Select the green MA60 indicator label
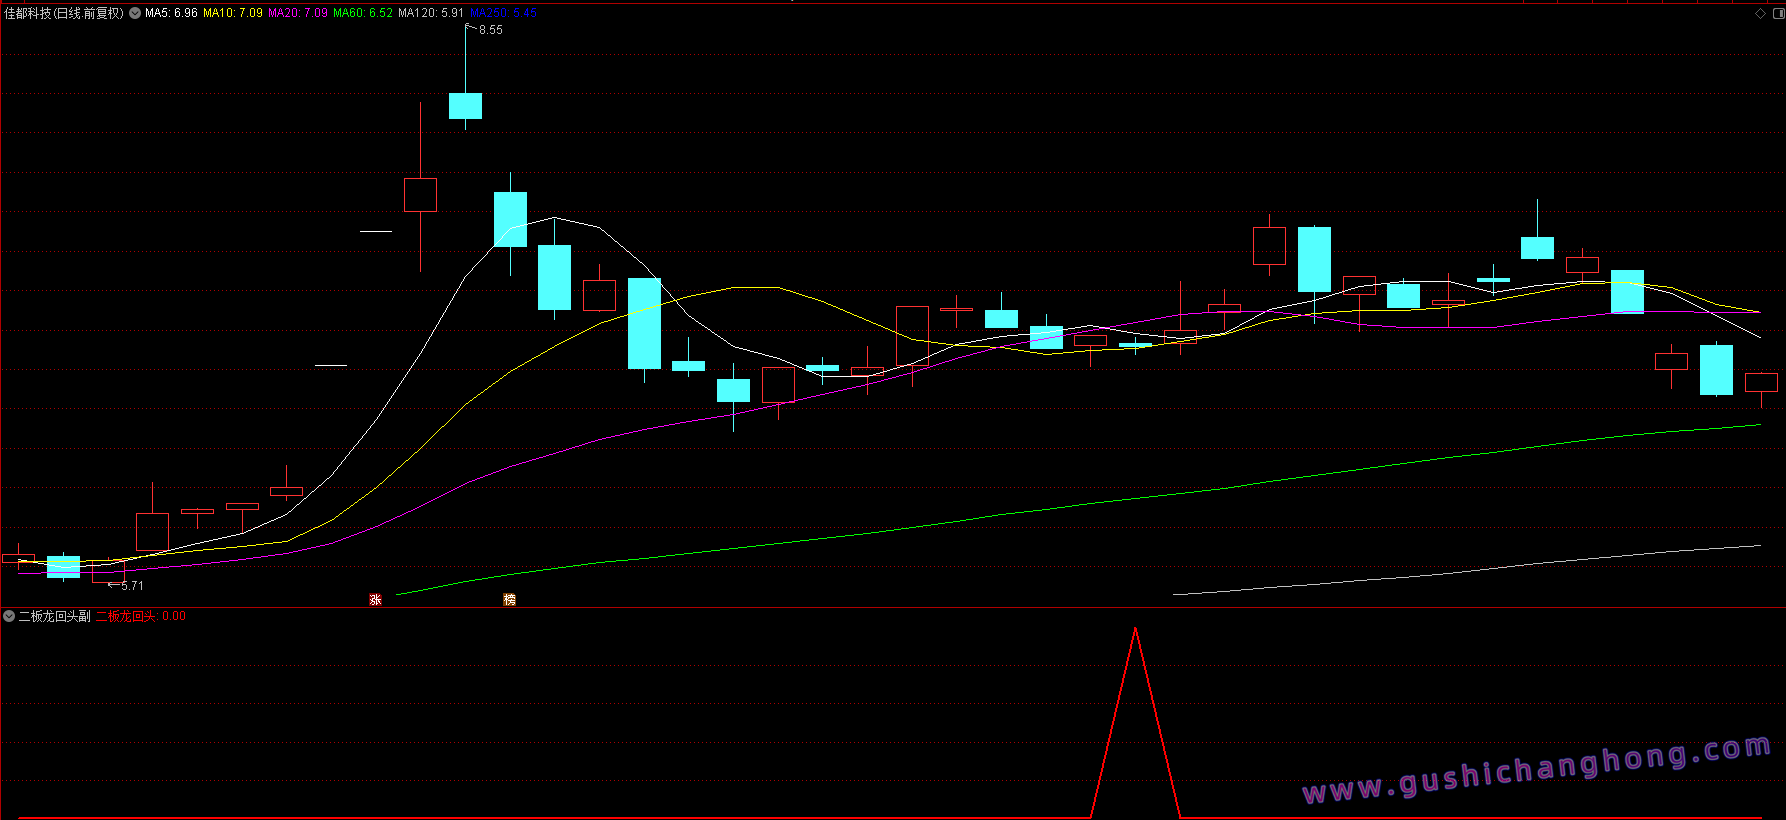 pyautogui.click(x=363, y=13)
